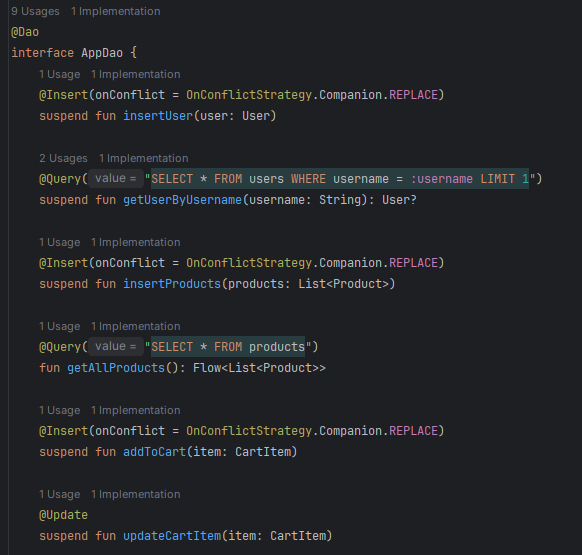Click 'WHERE' keyword in the SQL query
582x555 pixels.
pos(308,179)
